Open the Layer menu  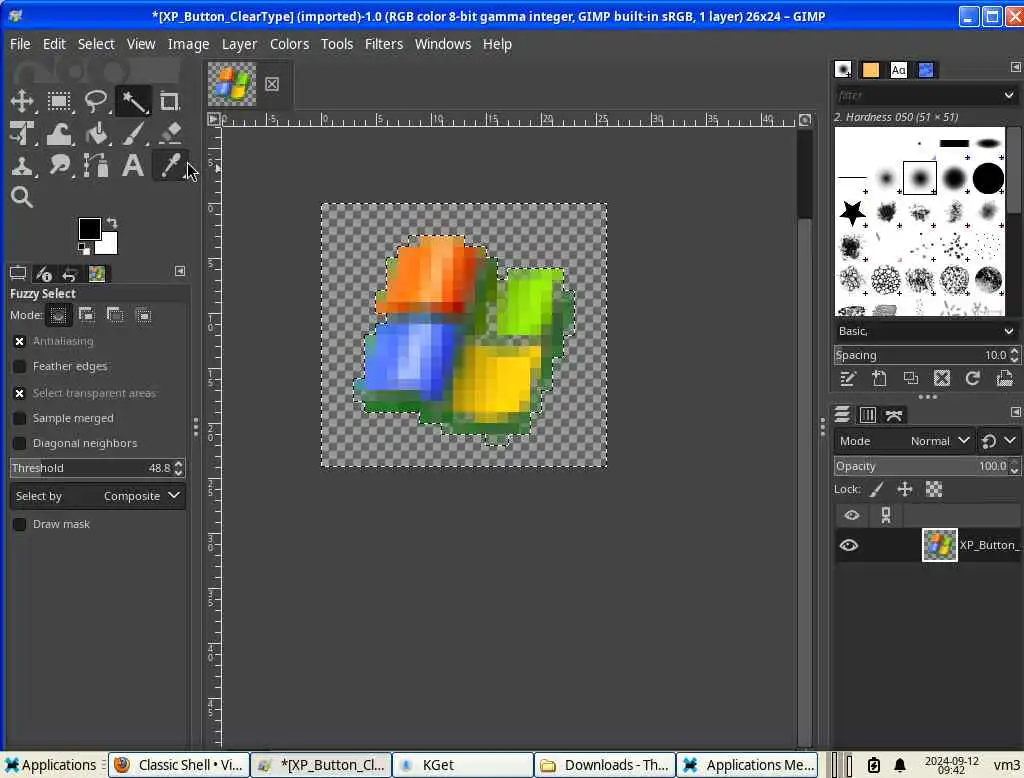click(x=239, y=44)
